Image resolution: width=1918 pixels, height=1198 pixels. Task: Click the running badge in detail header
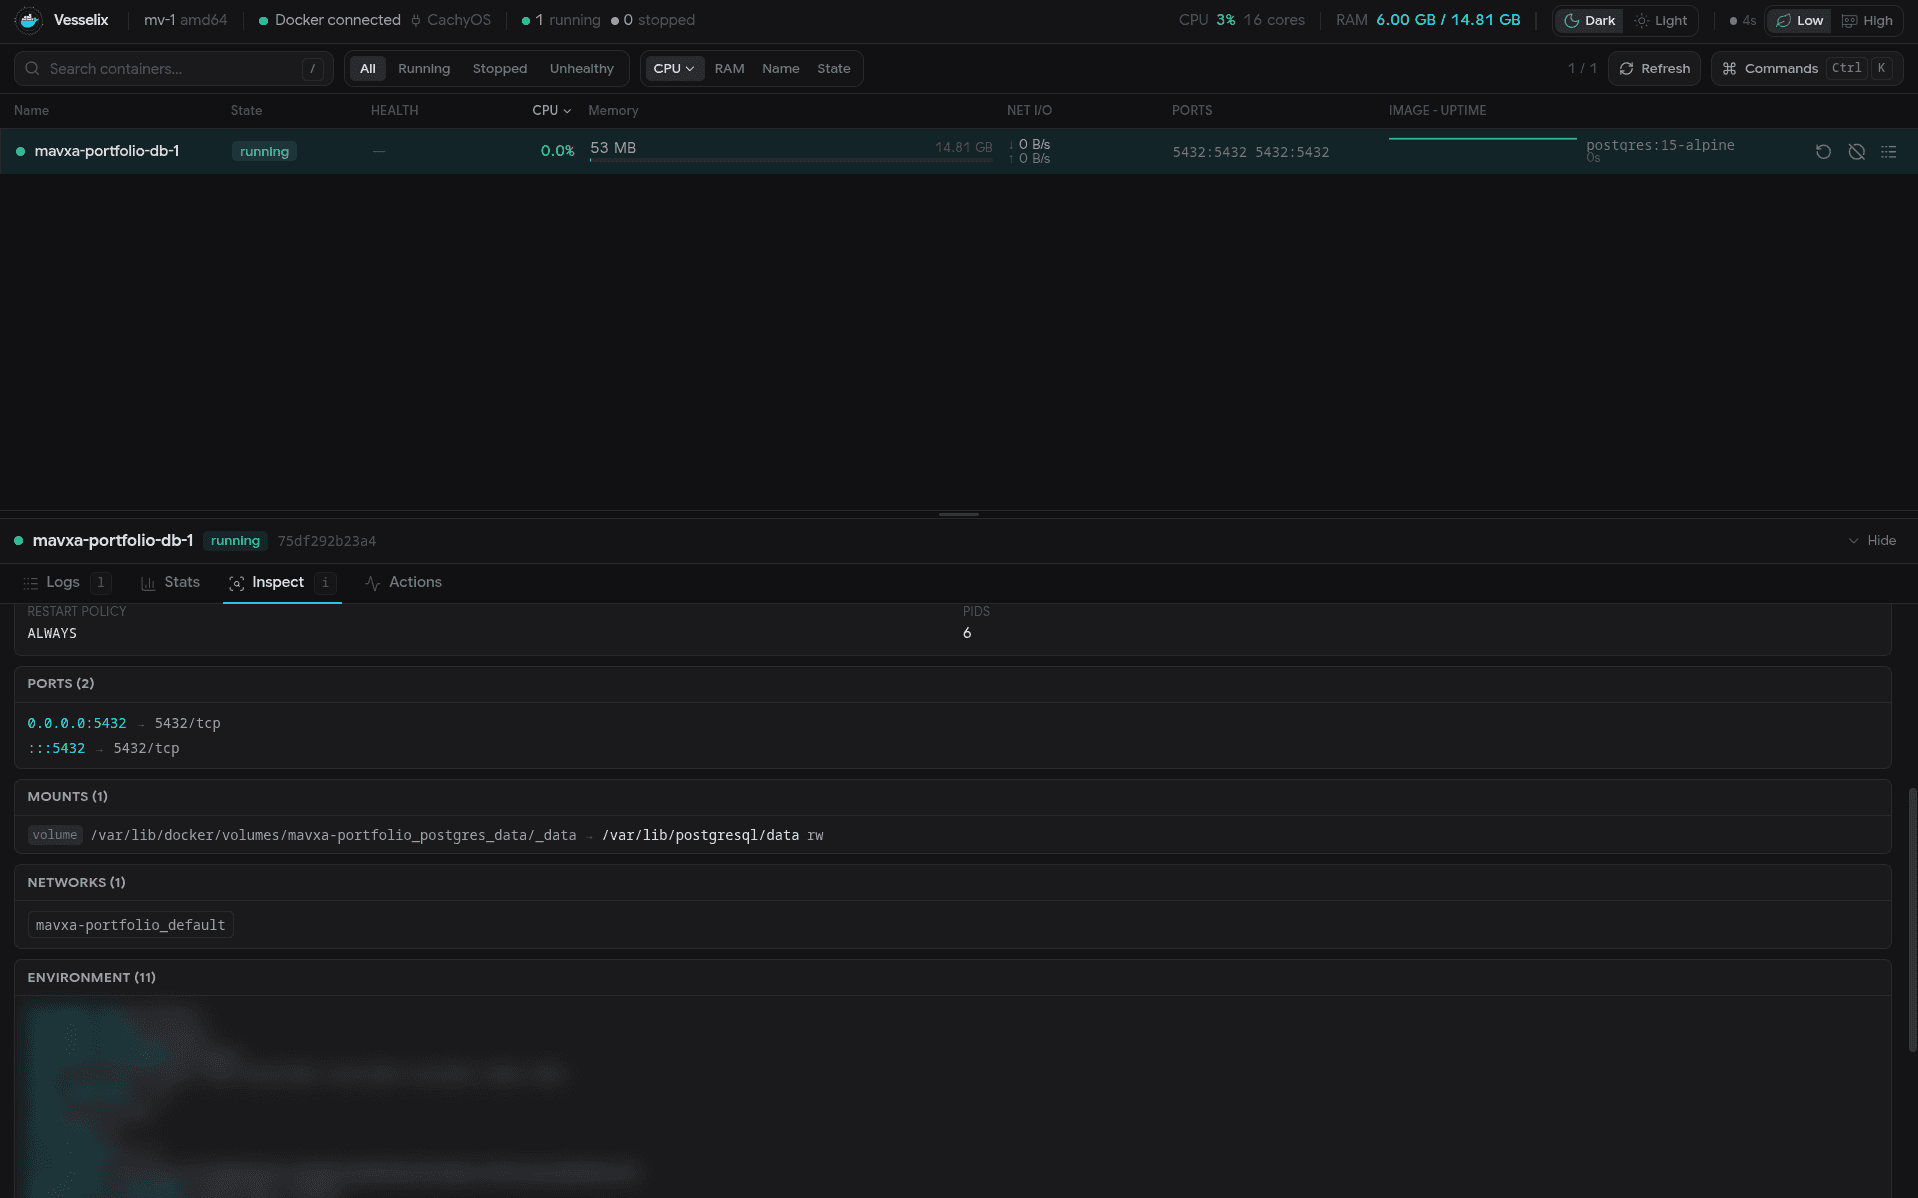pyautogui.click(x=235, y=541)
